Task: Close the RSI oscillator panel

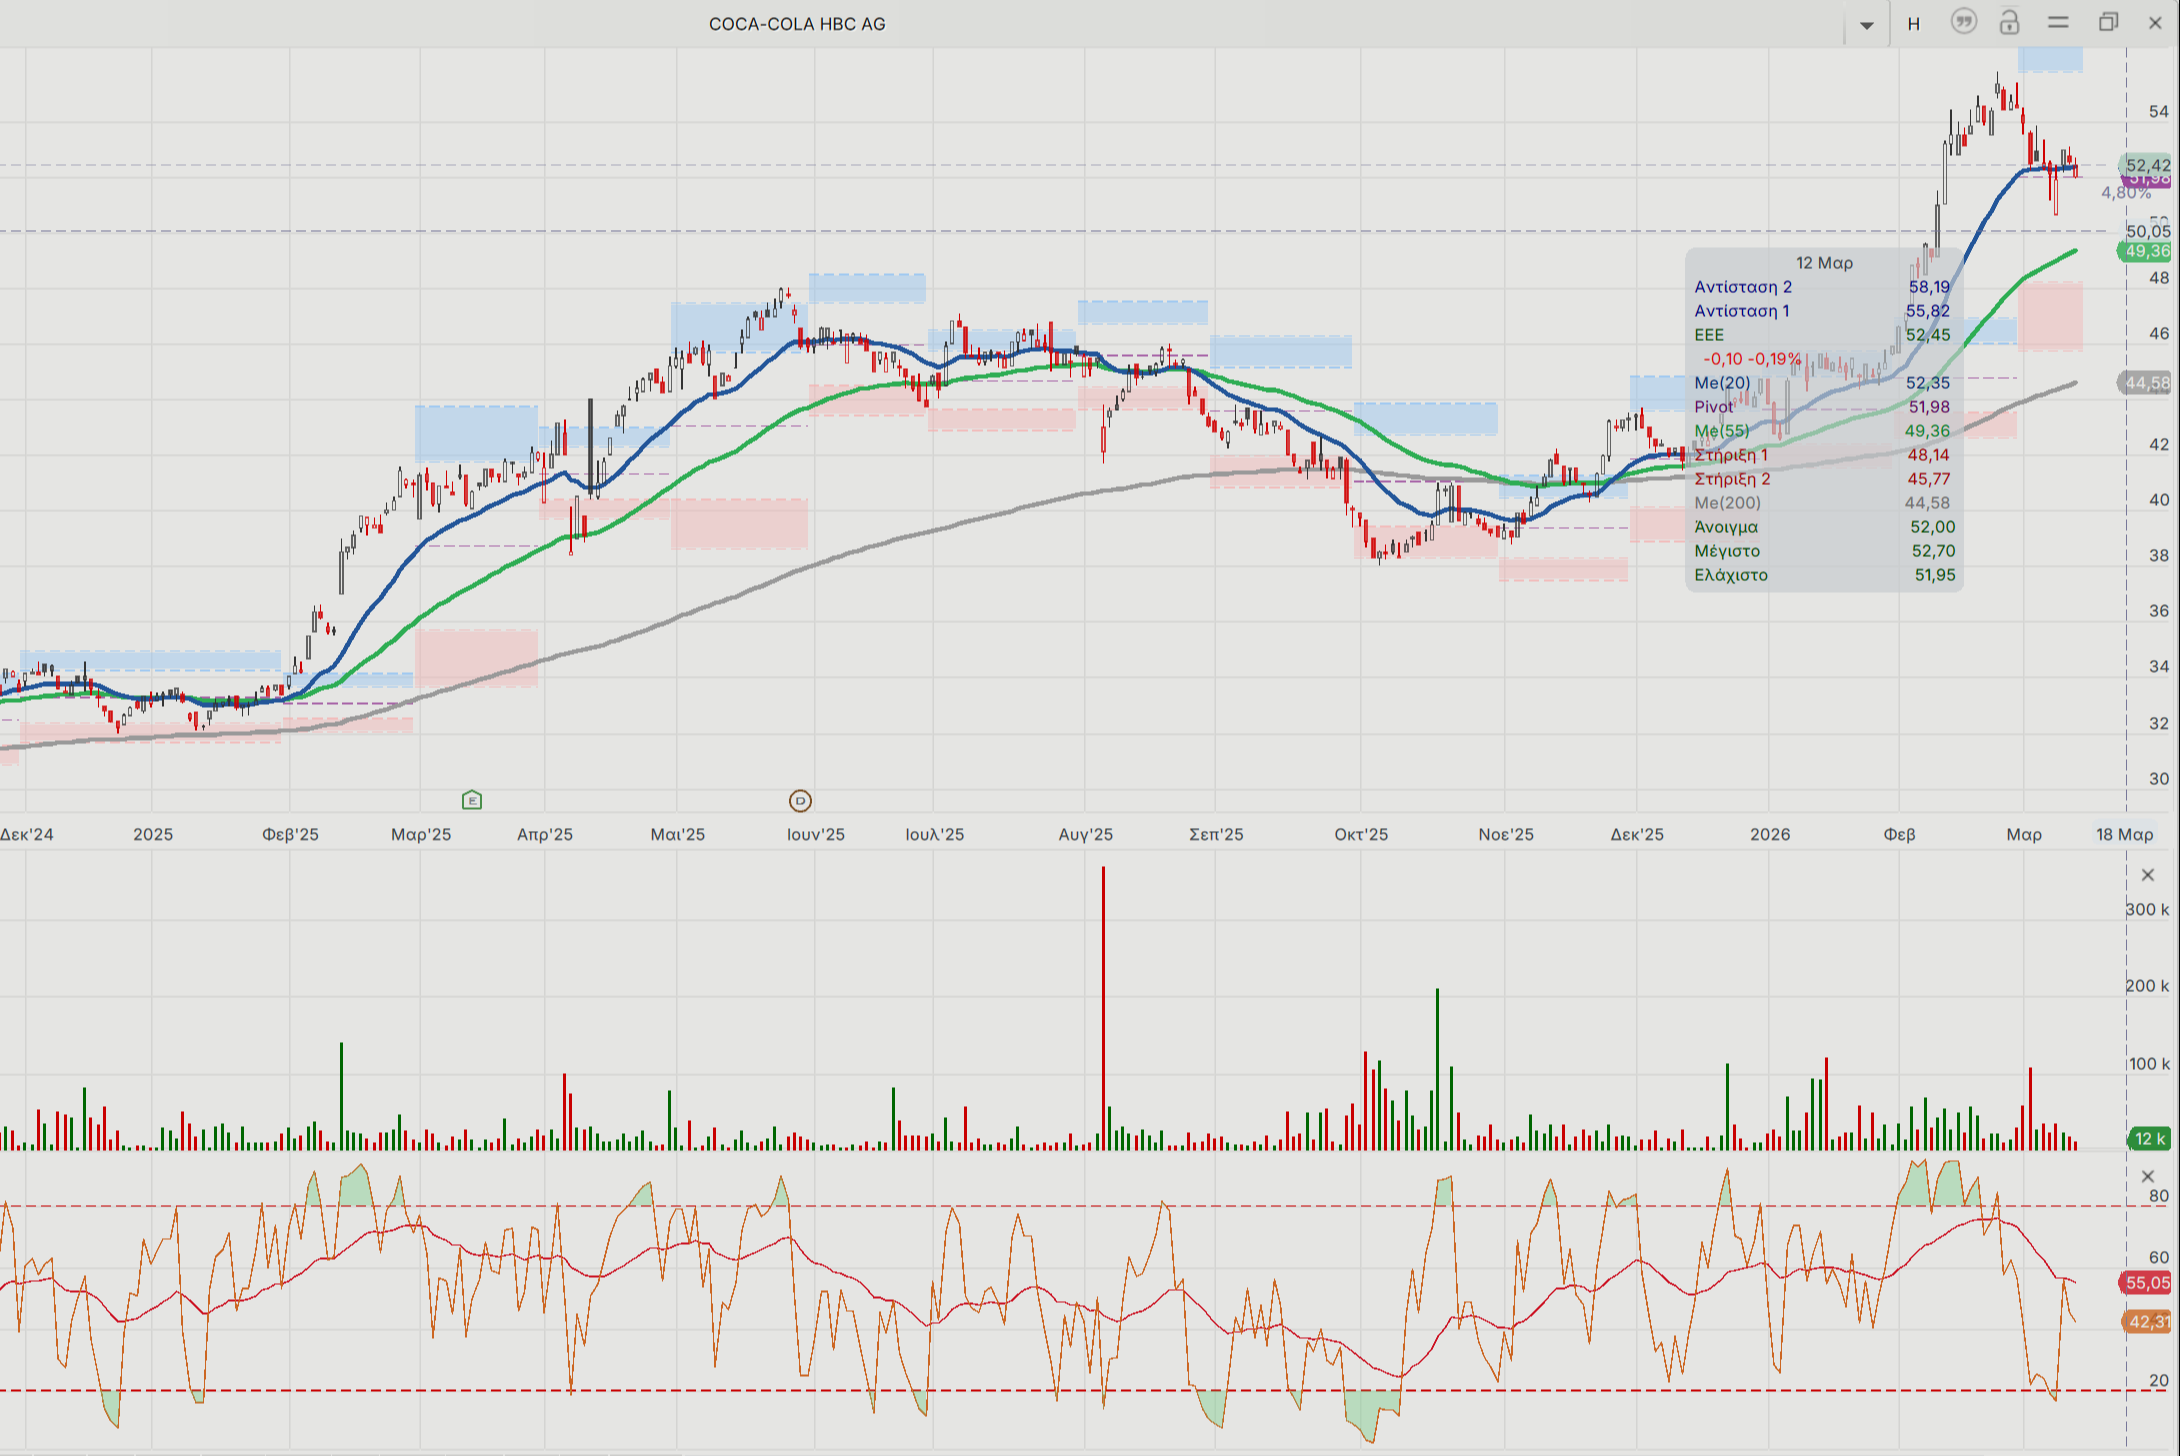Action: [2147, 1176]
